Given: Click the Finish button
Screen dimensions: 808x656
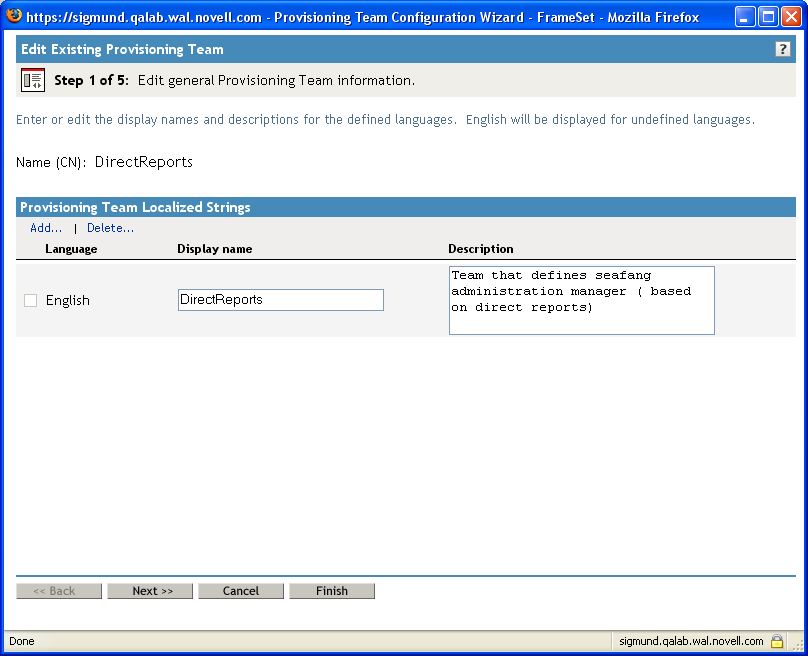Looking at the screenshot, I should coord(332,591).
